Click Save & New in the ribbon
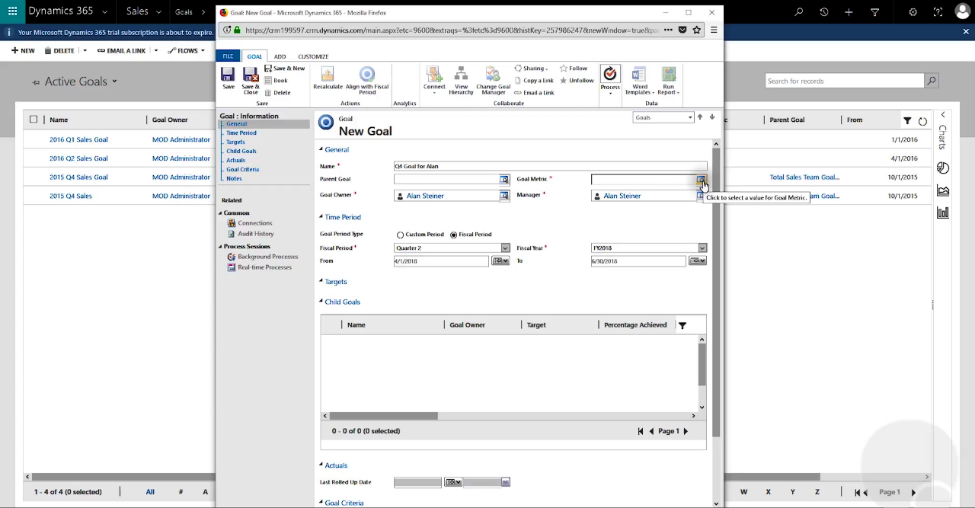Screen dimensions: 975x508 tap(285, 68)
